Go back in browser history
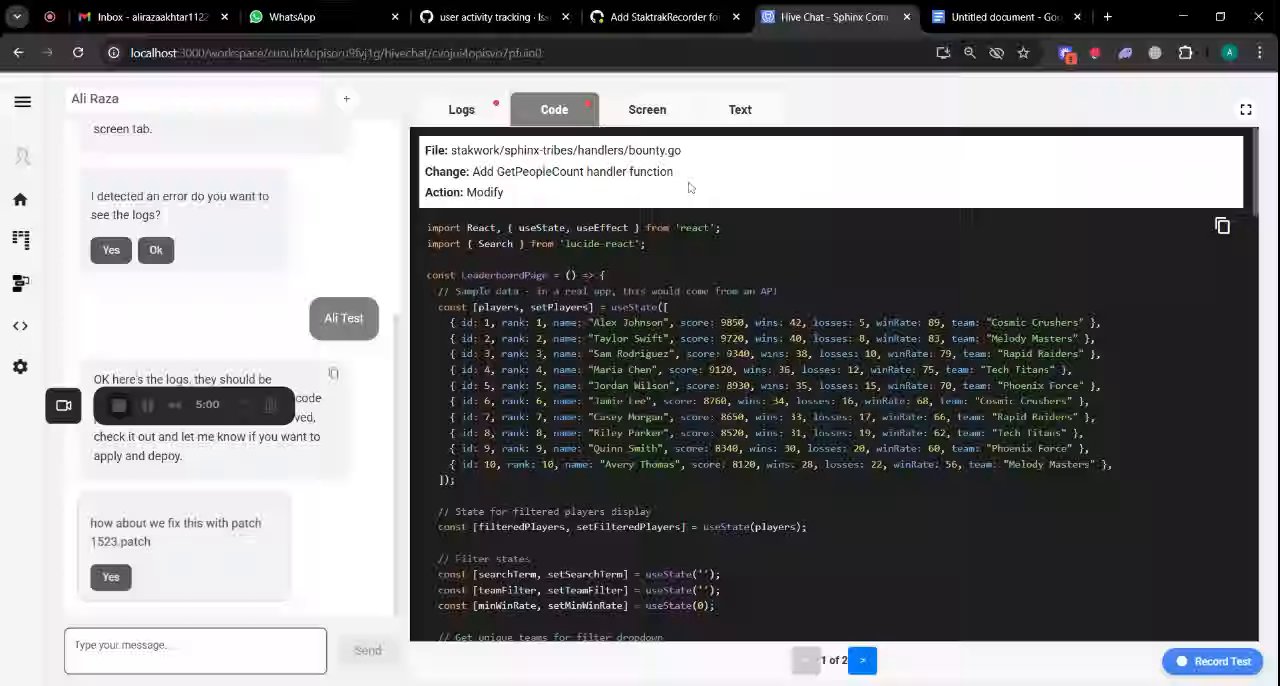This screenshot has height=686, width=1280. [x=18, y=53]
